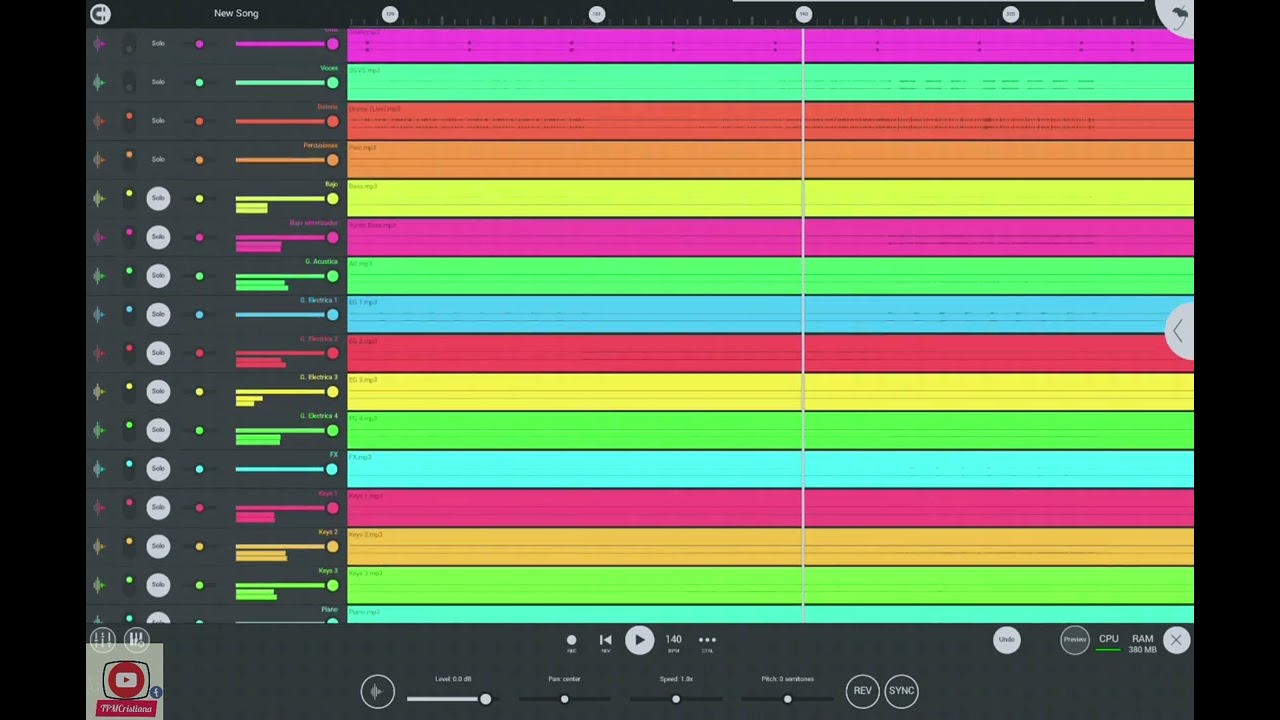Open the main menu icon at top left

(100, 13)
